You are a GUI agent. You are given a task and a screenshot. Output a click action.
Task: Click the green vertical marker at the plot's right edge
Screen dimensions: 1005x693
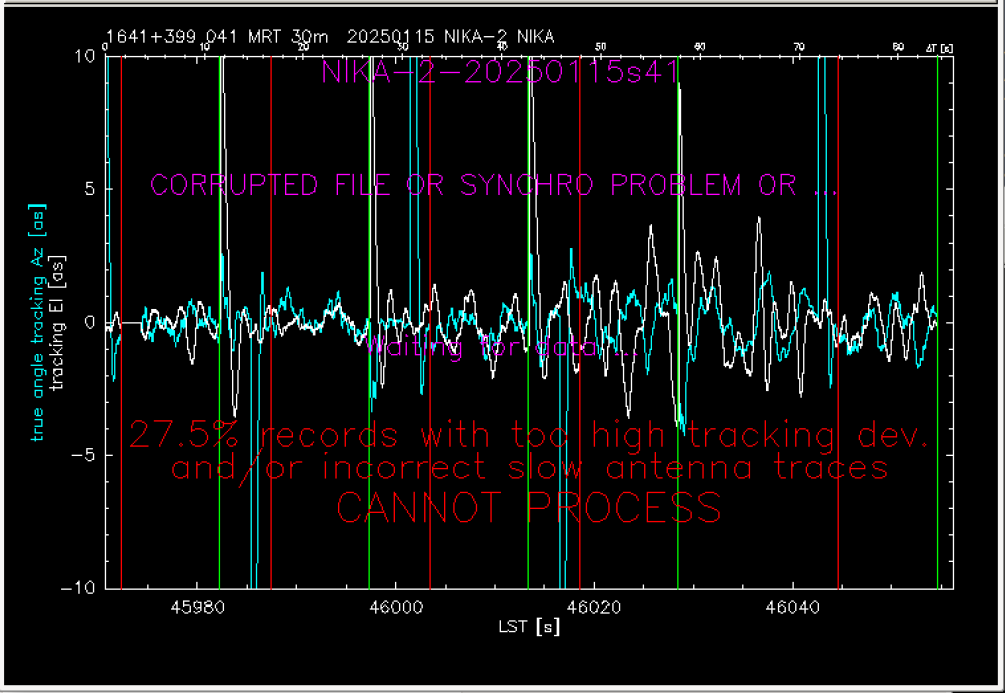coord(937,320)
